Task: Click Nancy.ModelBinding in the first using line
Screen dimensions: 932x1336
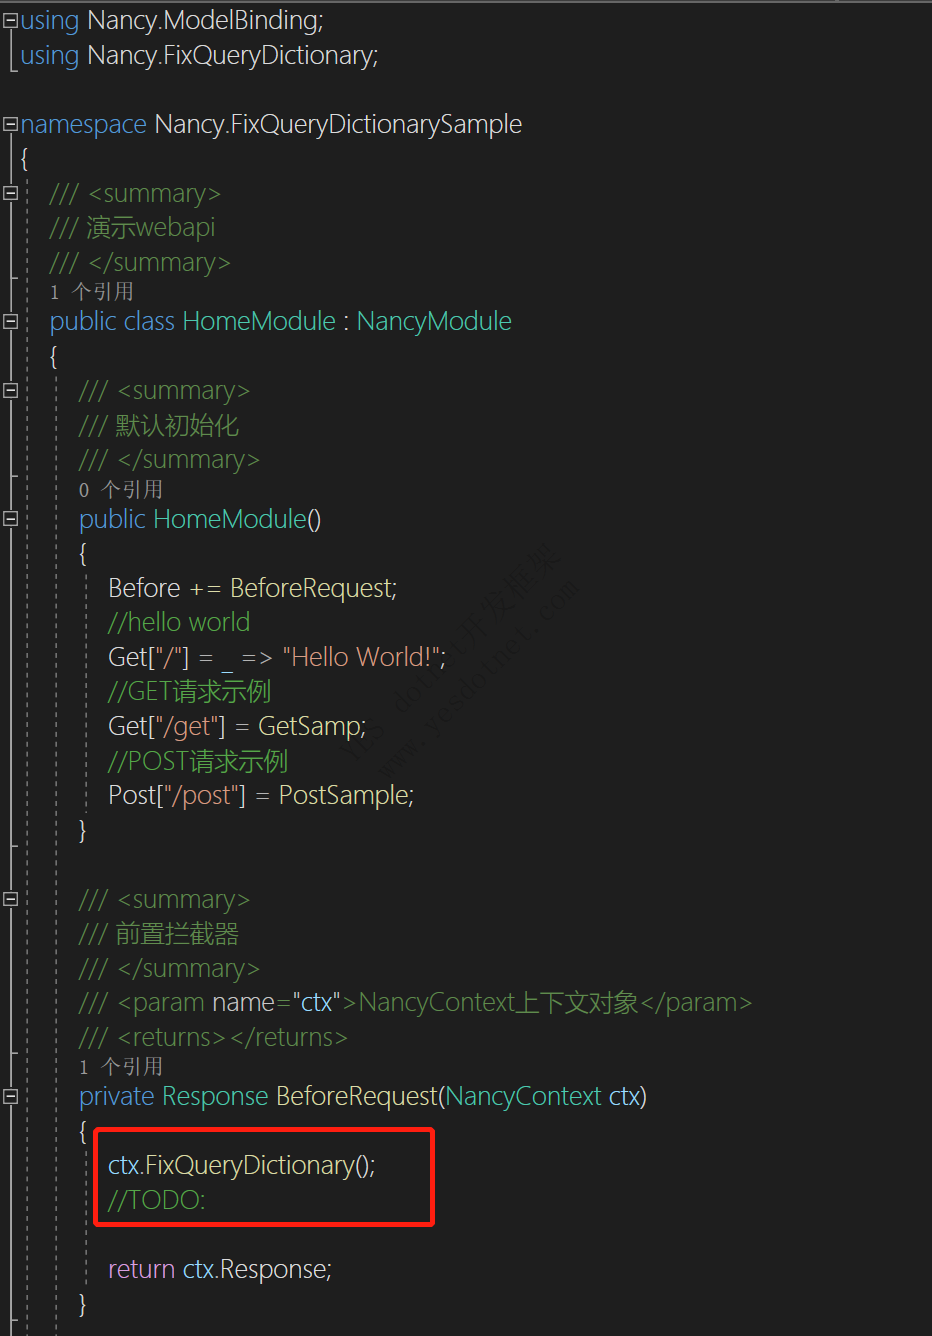Action: tap(204, 20)
